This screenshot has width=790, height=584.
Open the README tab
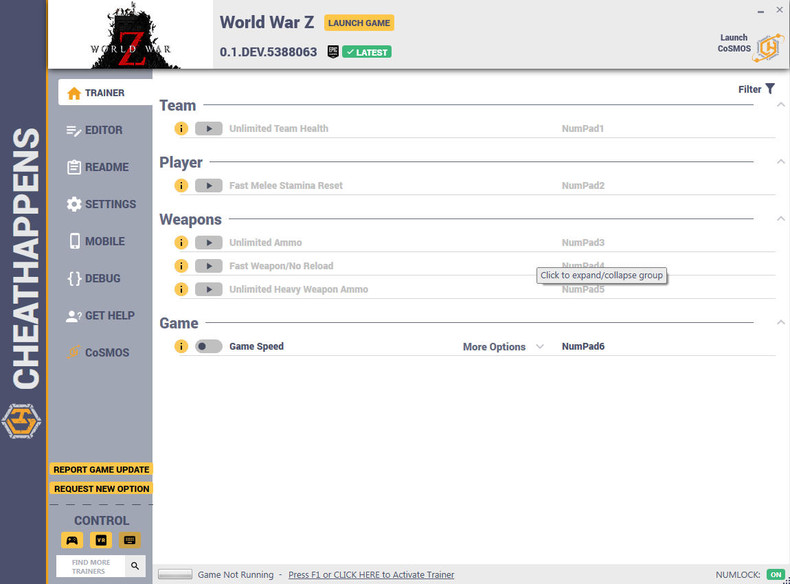click(x=98, y=167)
